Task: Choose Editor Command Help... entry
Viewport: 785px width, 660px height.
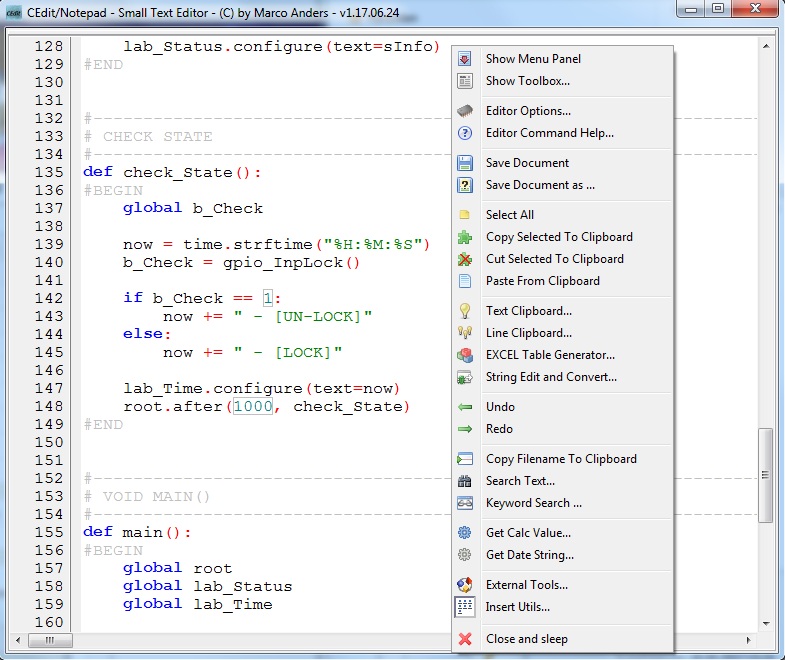Action: point(549,133)
